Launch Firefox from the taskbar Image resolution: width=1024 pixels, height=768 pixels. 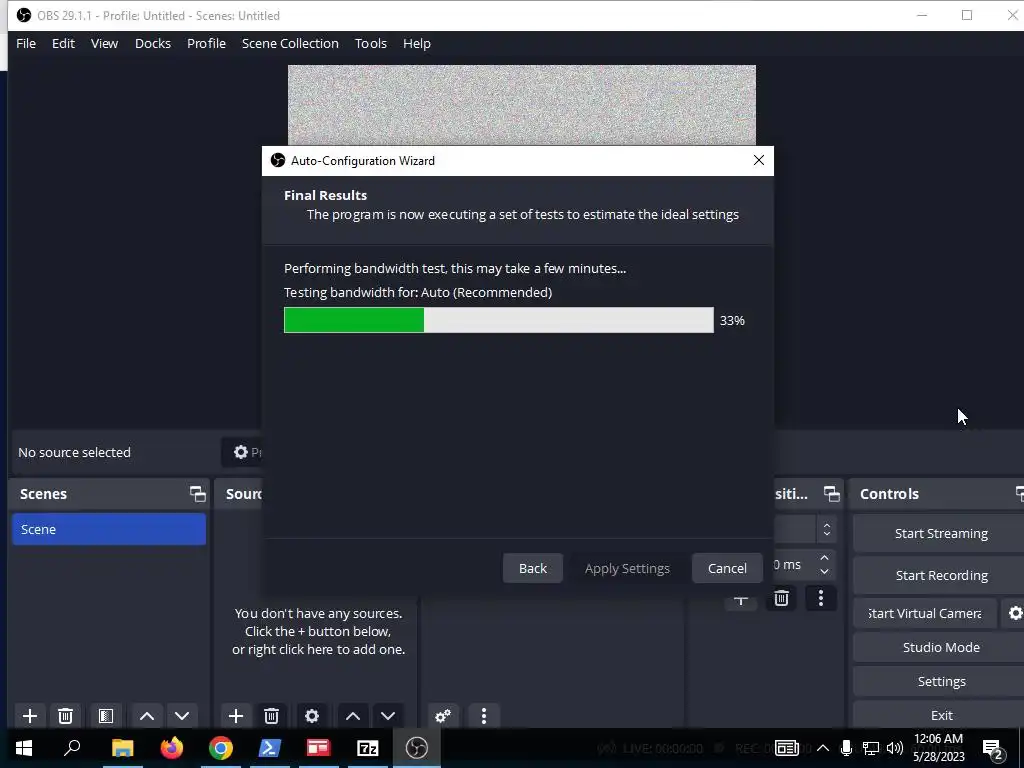172,748
